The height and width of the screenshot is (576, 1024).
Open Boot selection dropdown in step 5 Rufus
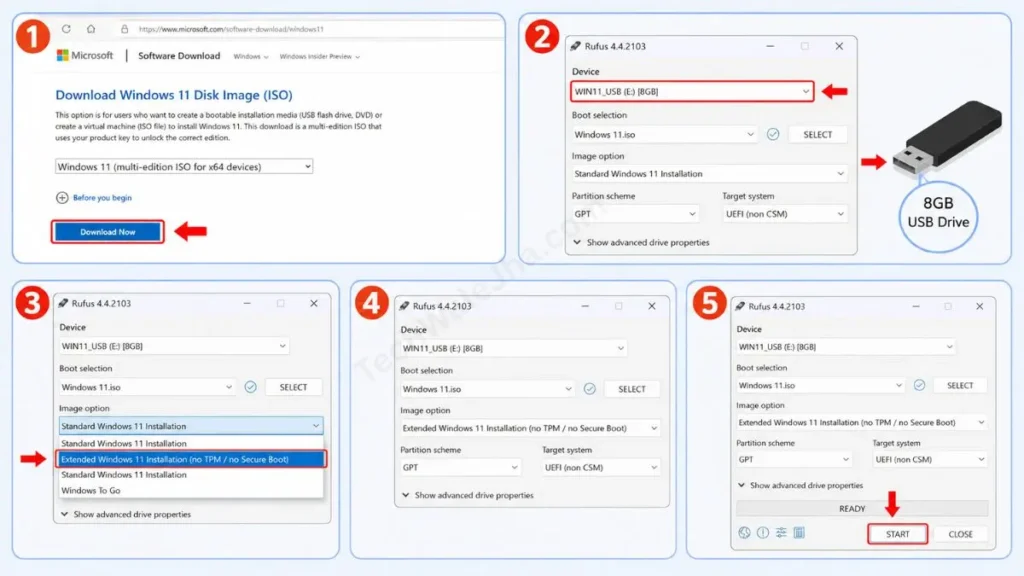pyautogui.click(x=820, y=385)
